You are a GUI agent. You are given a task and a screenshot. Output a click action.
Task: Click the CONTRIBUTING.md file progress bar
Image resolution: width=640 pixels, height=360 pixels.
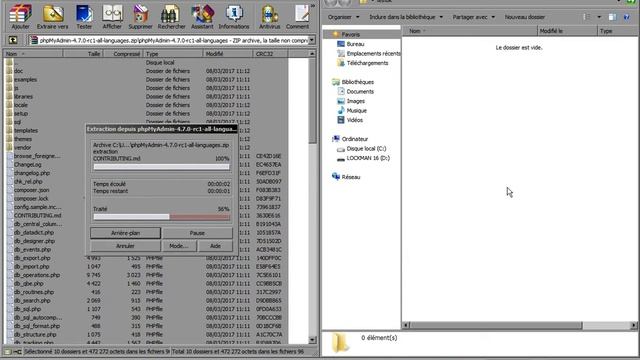[162, 167]
